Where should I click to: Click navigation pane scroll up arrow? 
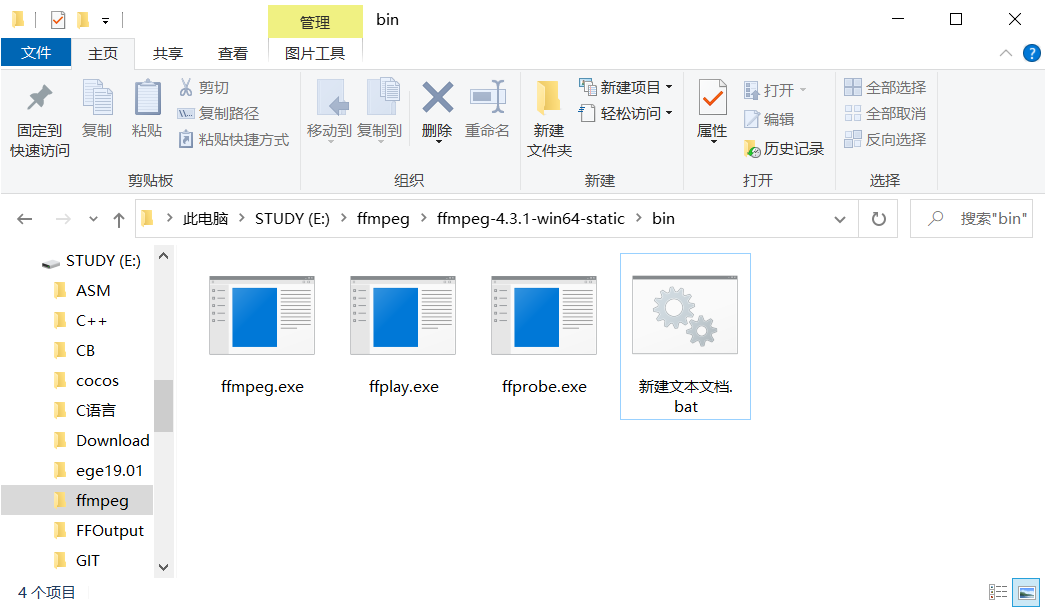[163, 256]
